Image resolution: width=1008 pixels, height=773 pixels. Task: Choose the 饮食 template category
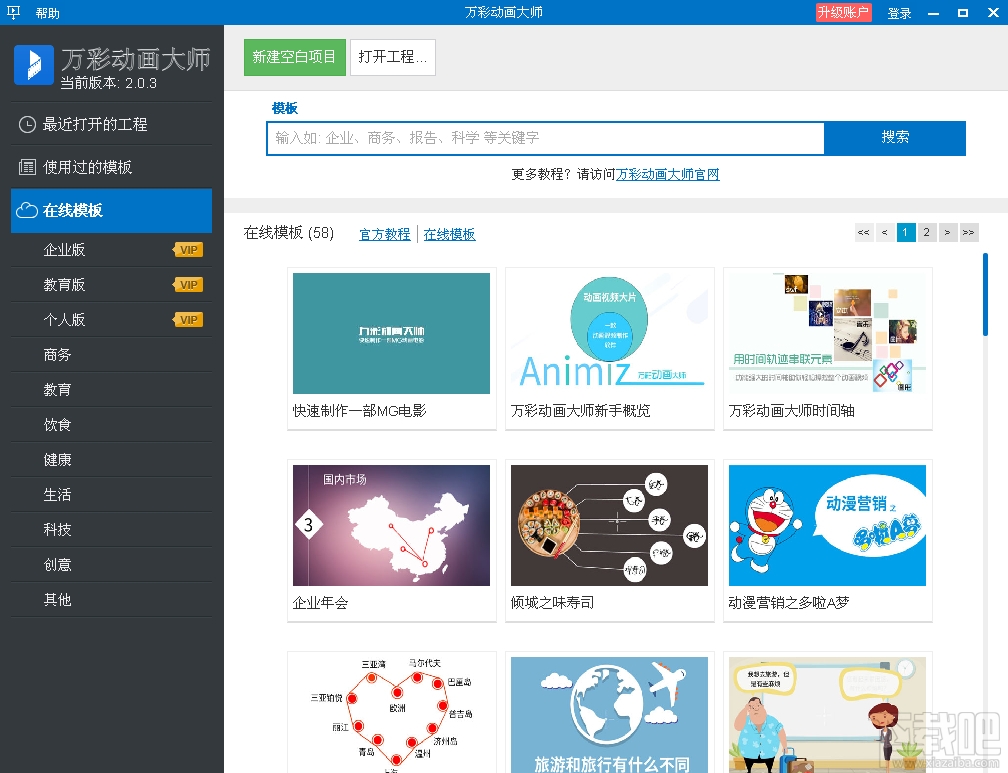coord(111,424)
